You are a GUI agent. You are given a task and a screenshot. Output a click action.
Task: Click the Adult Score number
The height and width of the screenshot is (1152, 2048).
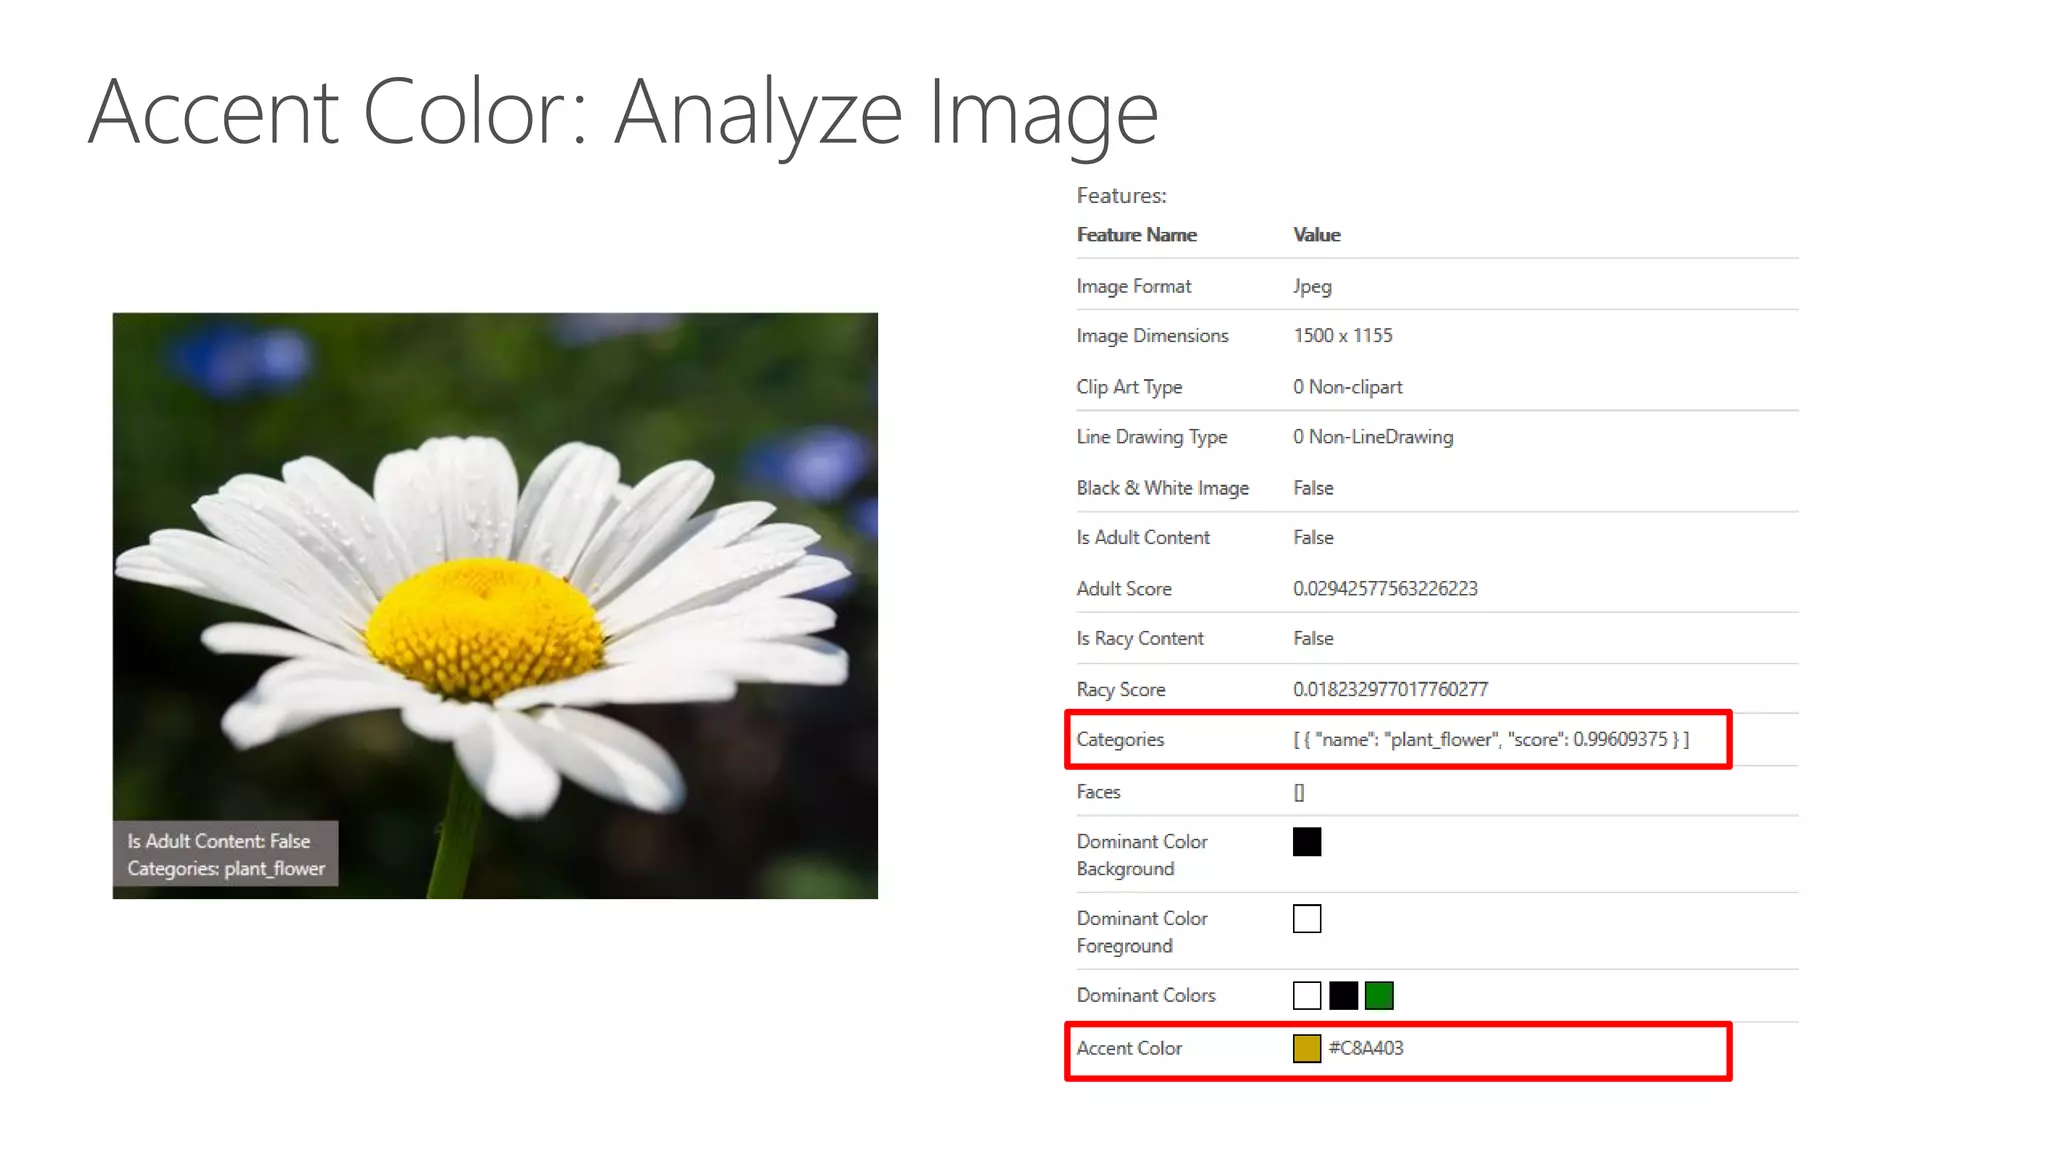coord(1385,589)
